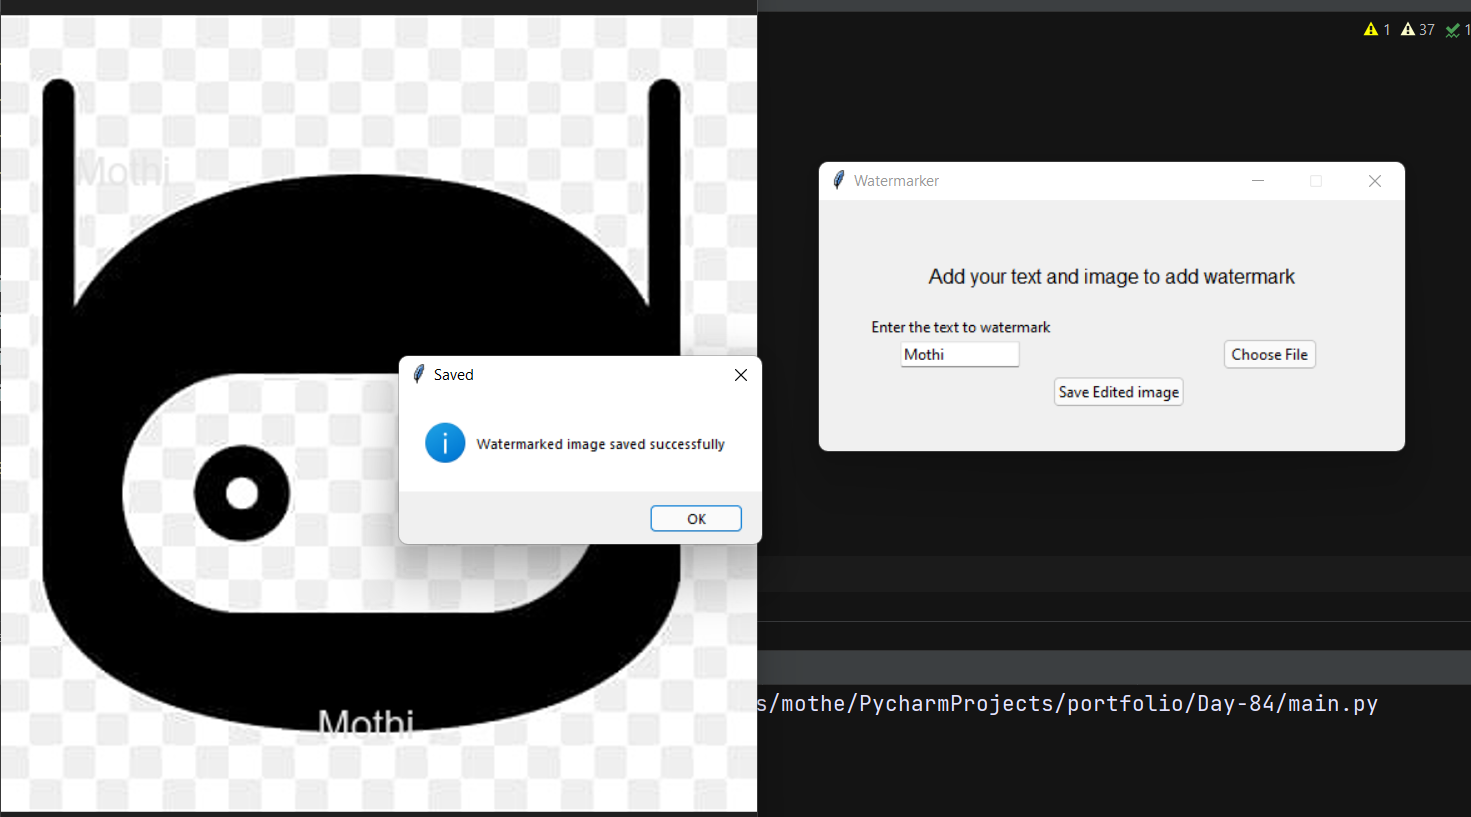Image resolution: width=1471 pixels, height=817 pixels.
Task: Click OK in the Saved dialog
Action: (696, 518)
